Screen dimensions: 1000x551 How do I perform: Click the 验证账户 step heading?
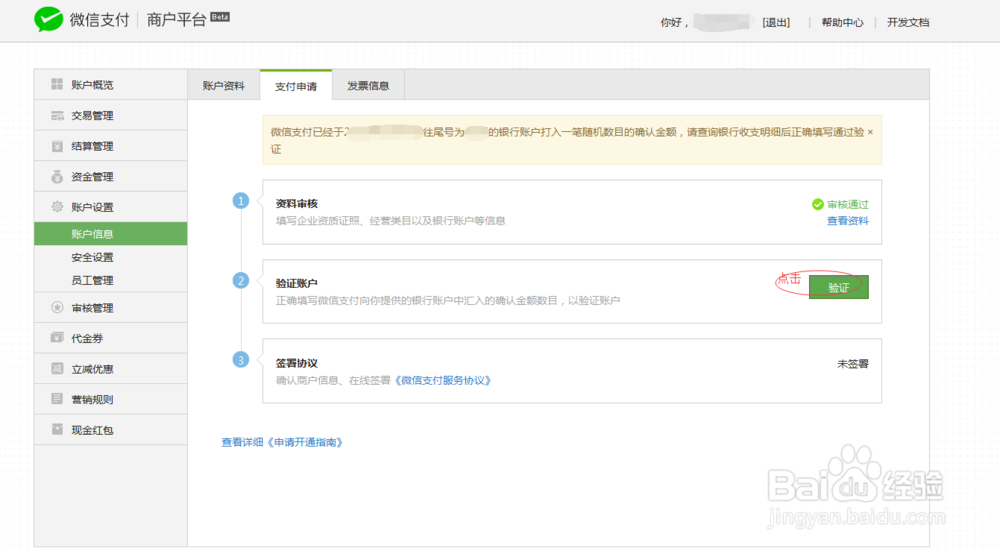pos(297,283)
